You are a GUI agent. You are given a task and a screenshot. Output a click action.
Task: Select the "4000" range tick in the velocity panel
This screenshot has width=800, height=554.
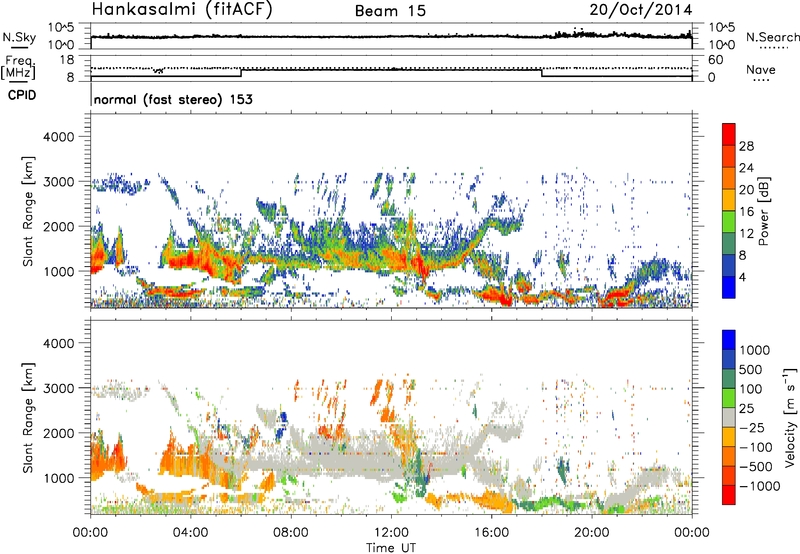tap(58, 343)
